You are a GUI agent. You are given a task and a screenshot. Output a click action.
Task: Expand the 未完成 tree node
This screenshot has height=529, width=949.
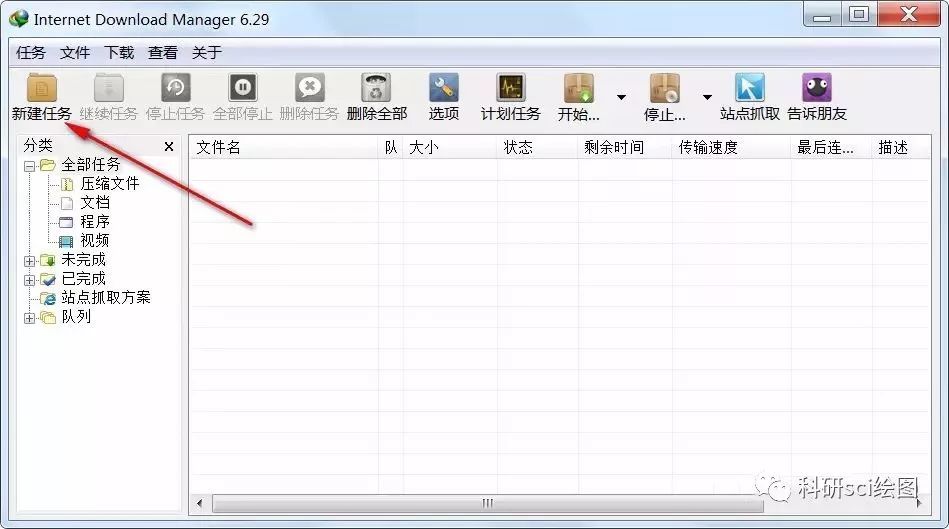[x=29, y=261]
